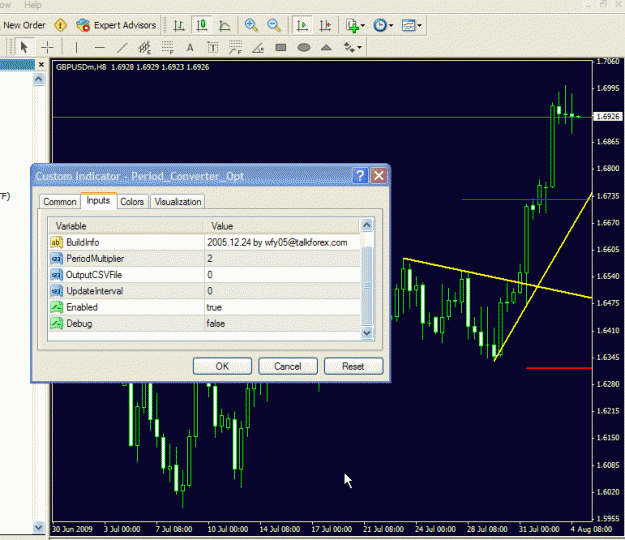Open the Templates icon
625x540 pixels.
(409, 26)
